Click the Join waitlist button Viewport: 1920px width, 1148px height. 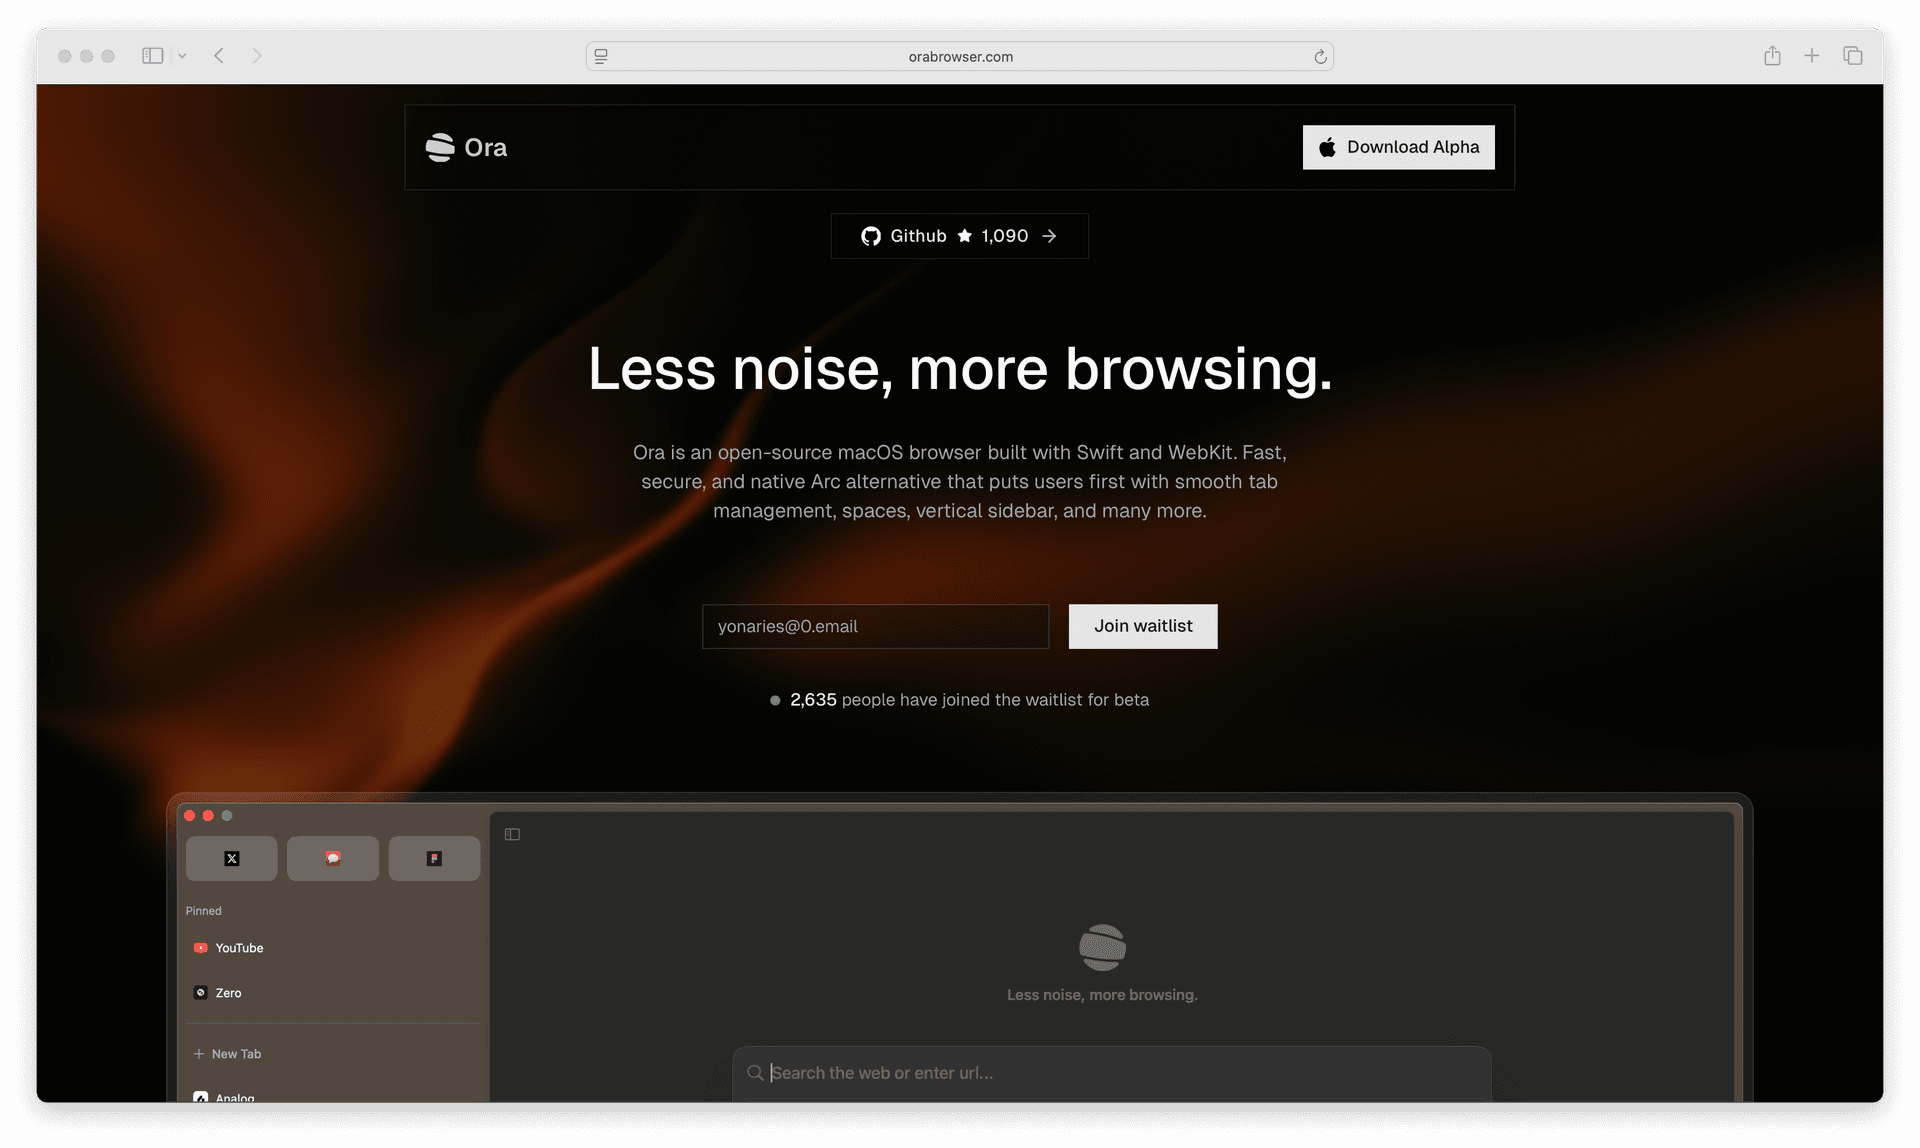[1142, 626]
